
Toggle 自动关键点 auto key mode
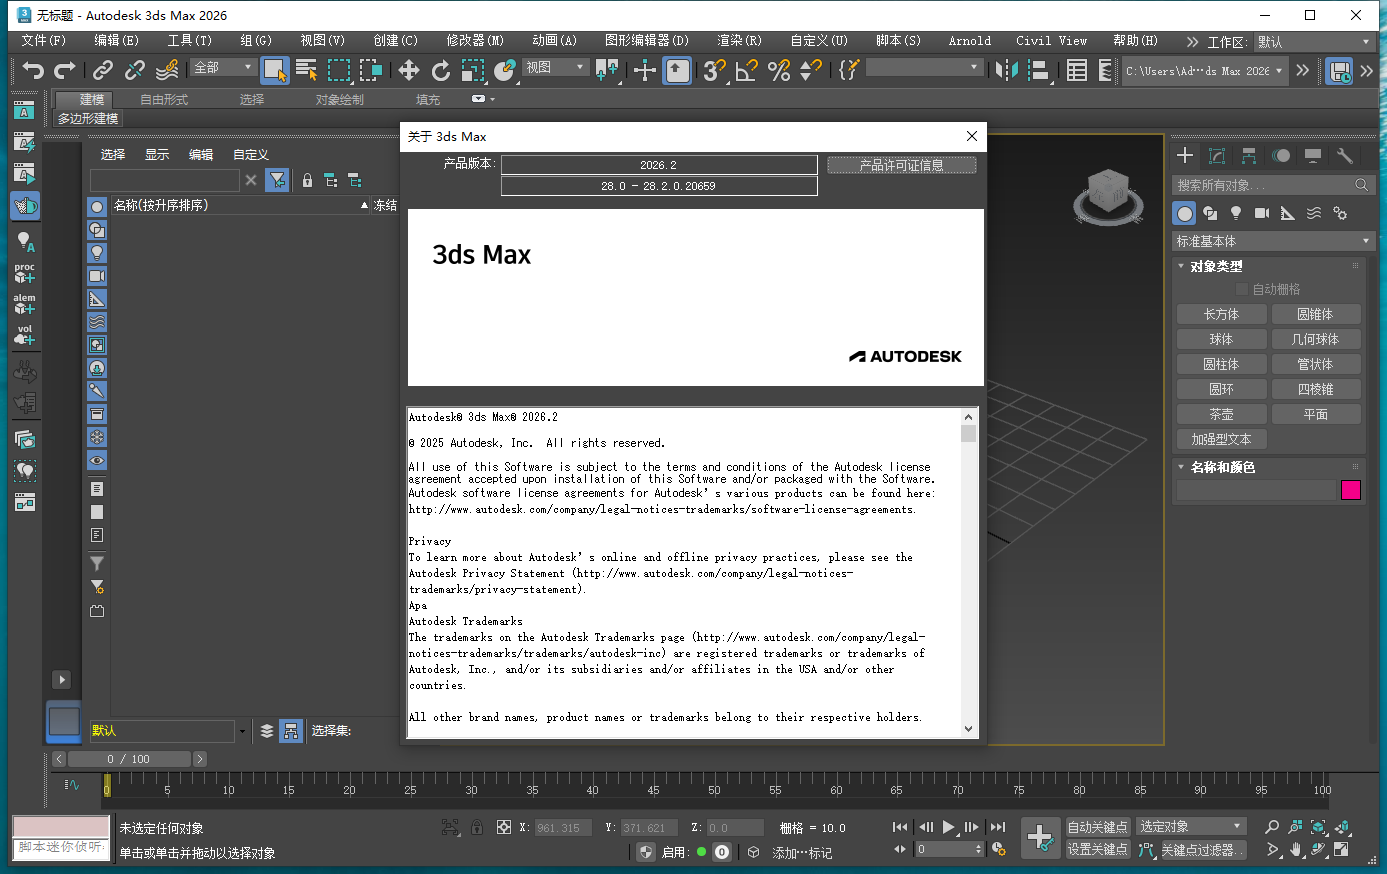[x=1097, y=826]
